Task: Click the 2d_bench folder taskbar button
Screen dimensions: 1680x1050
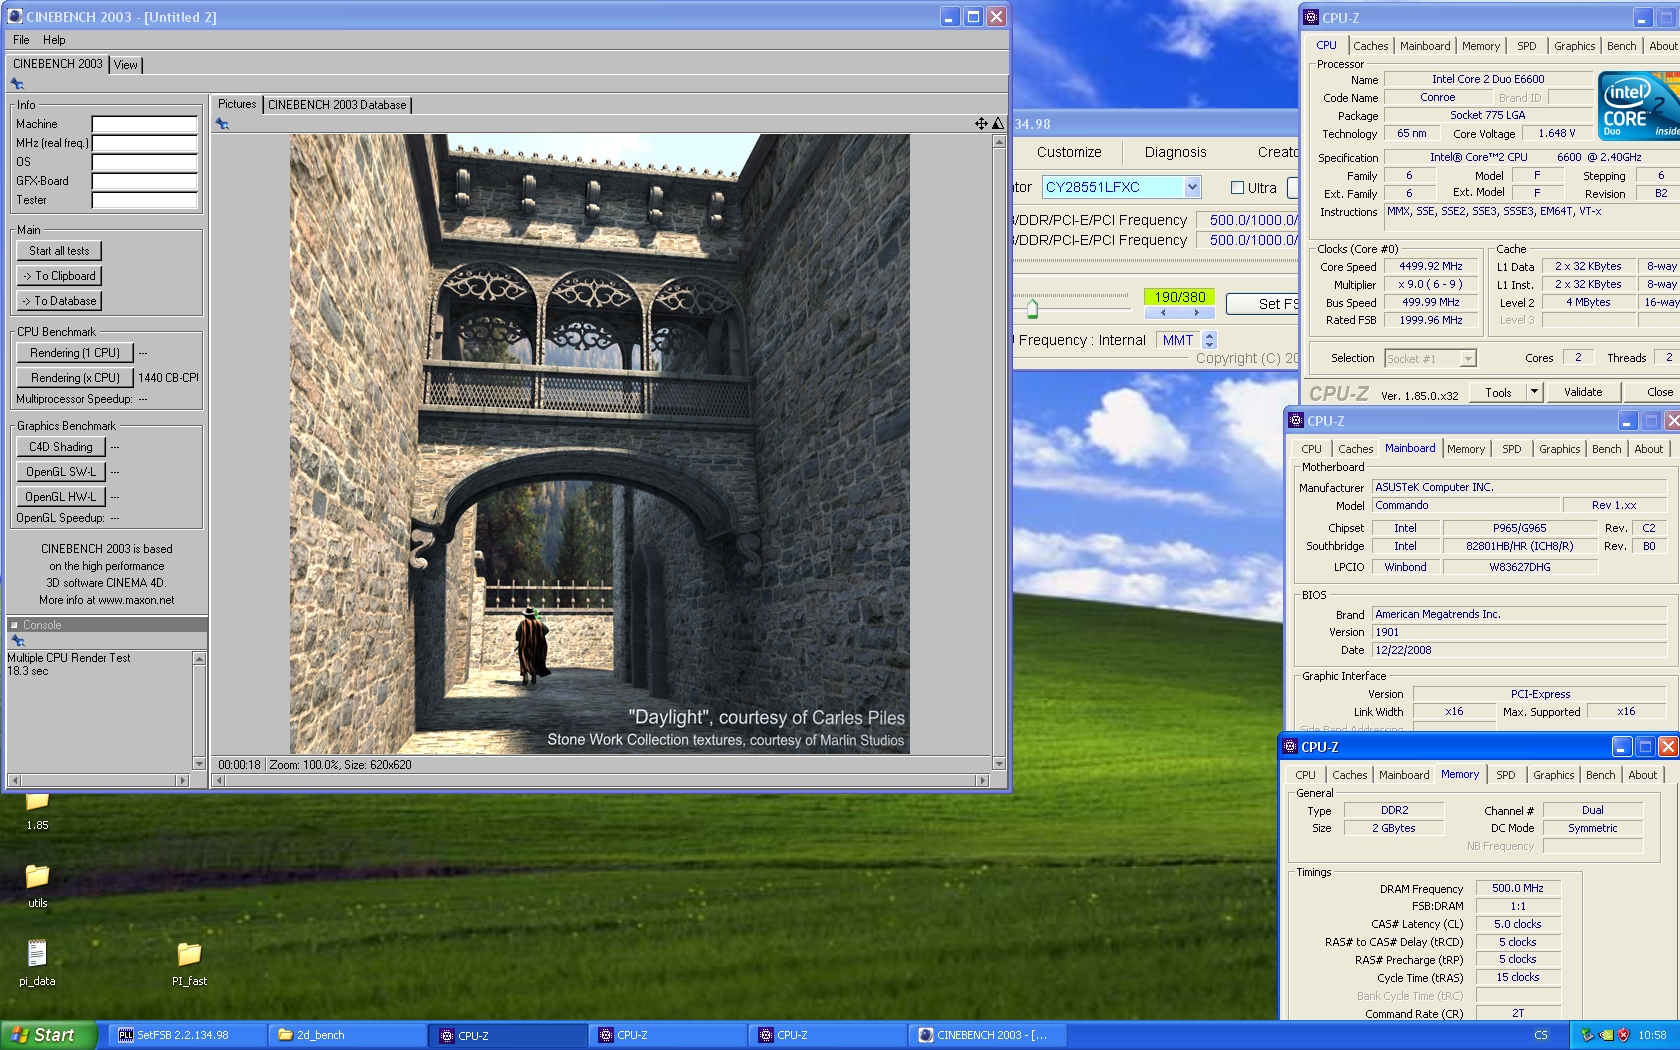Action: pos(348,1035)
